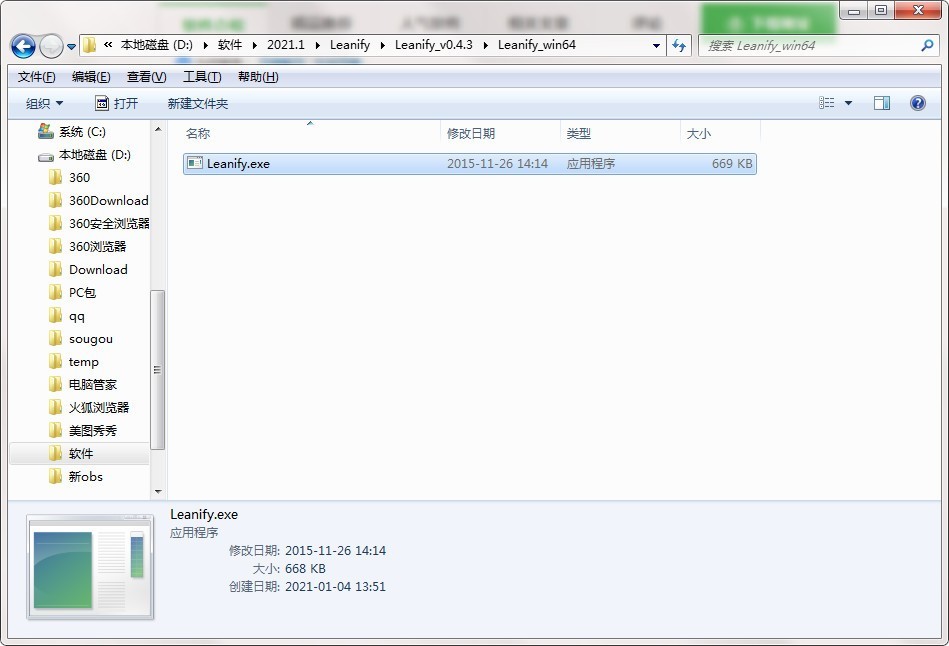
Task: Open the 文件(F) menu
Action: (x=37, y=77)
